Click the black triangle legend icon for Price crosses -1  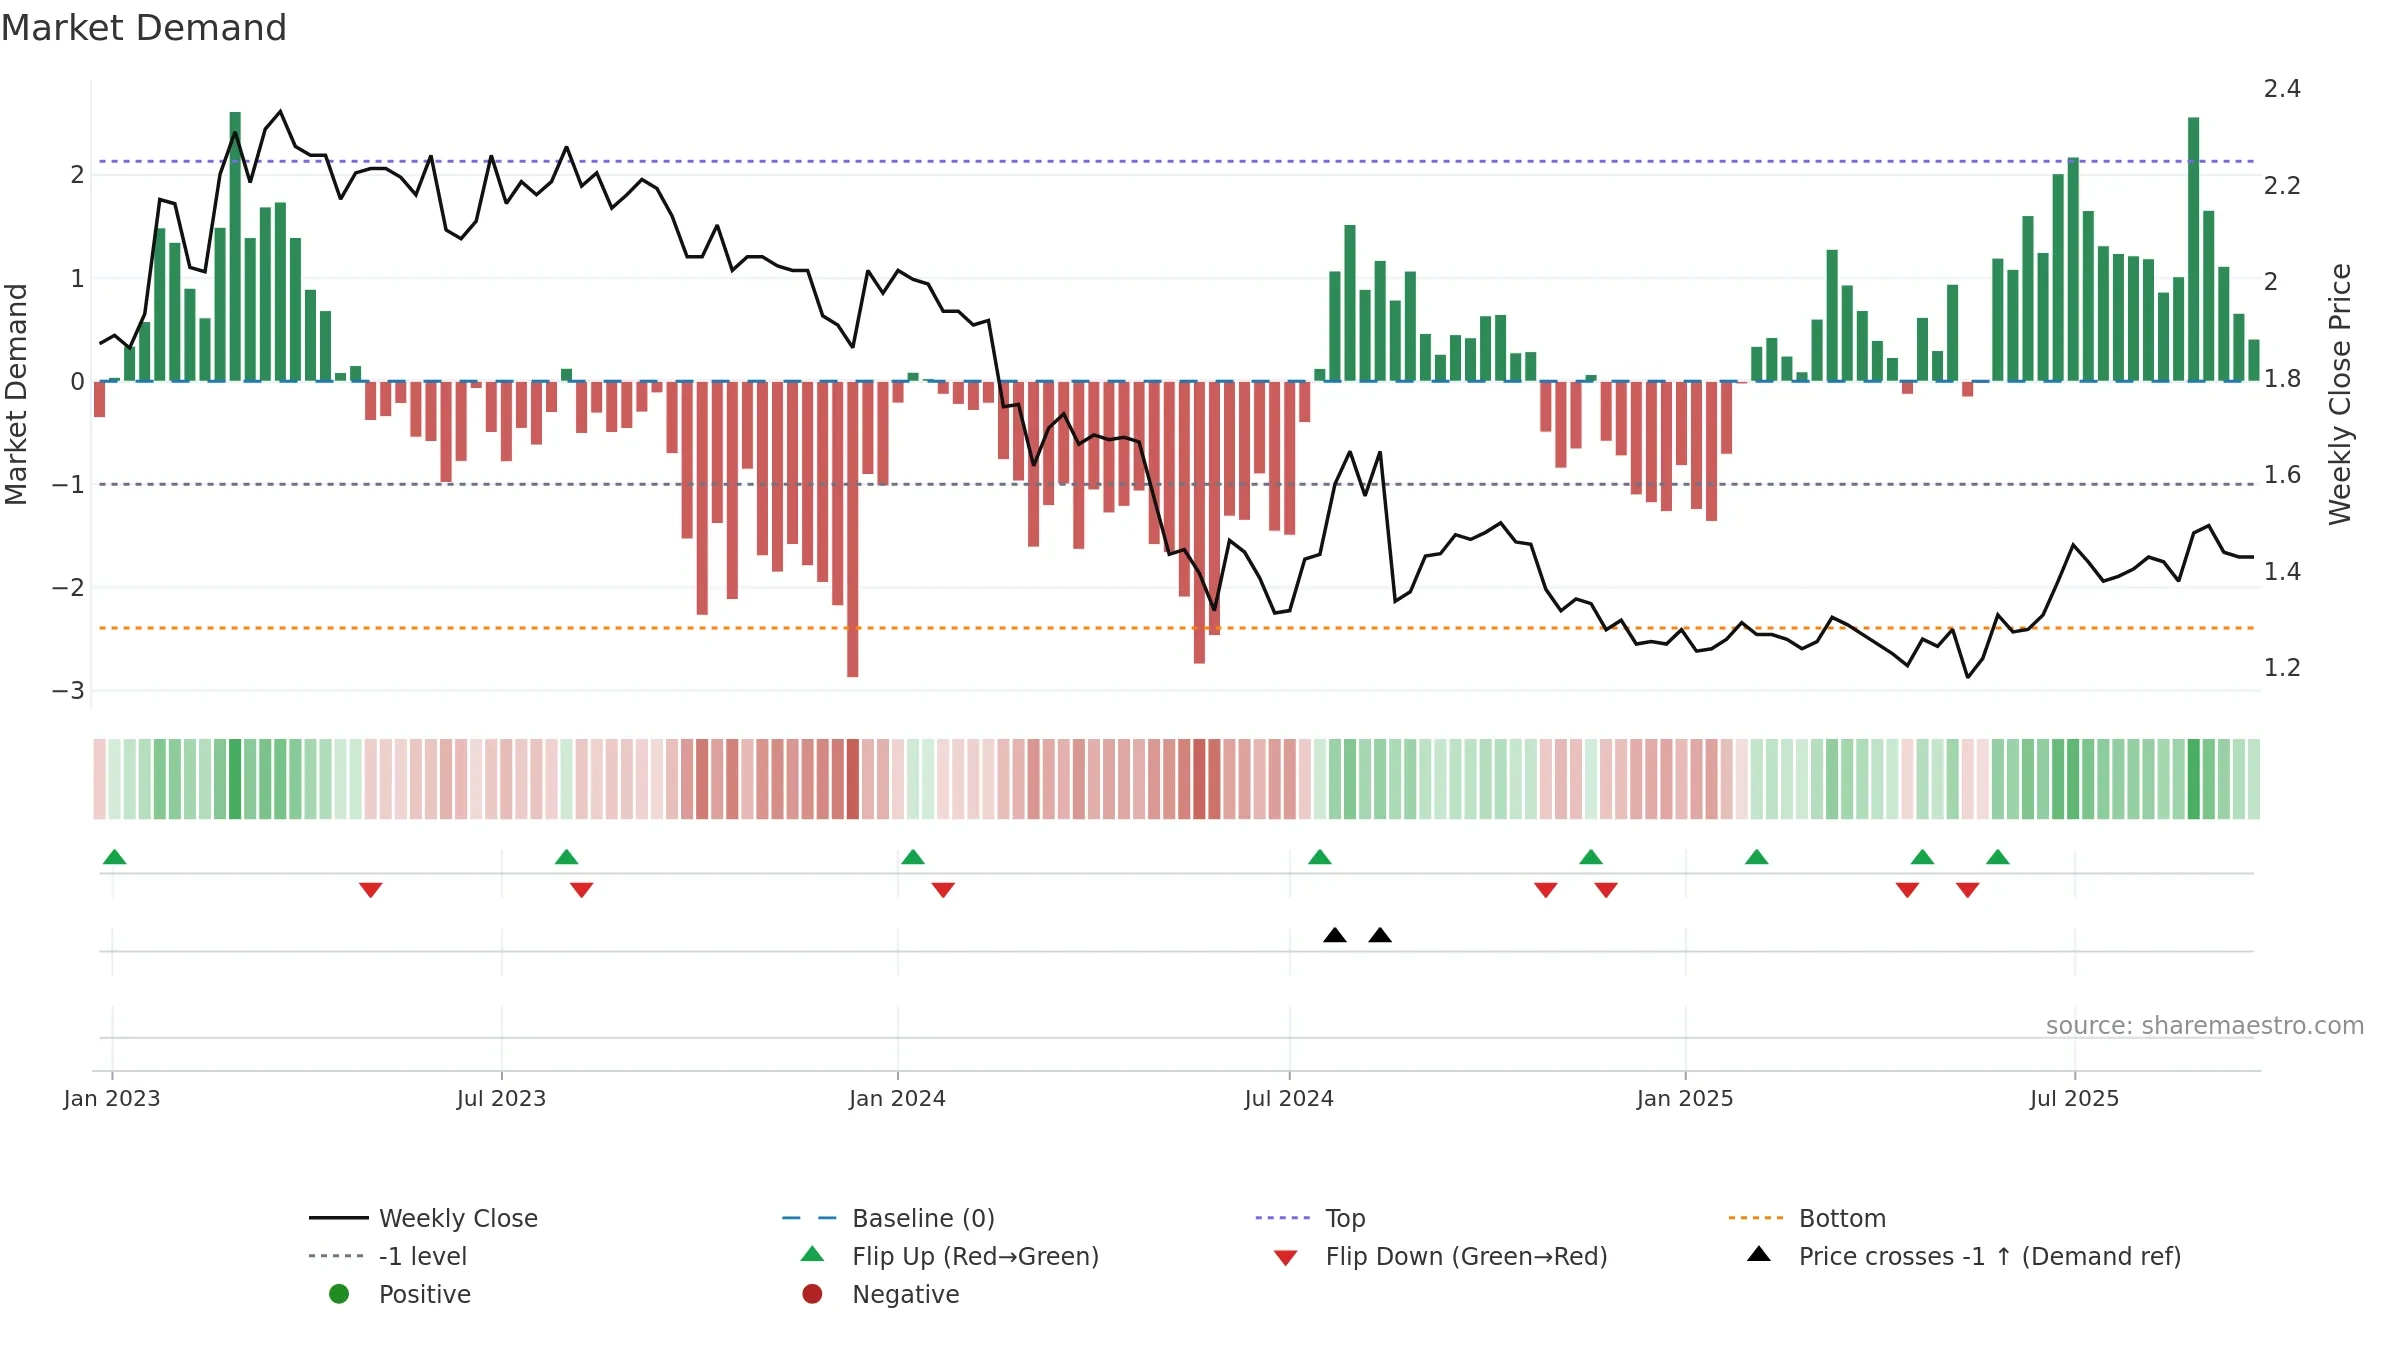pos(1759,1254)
